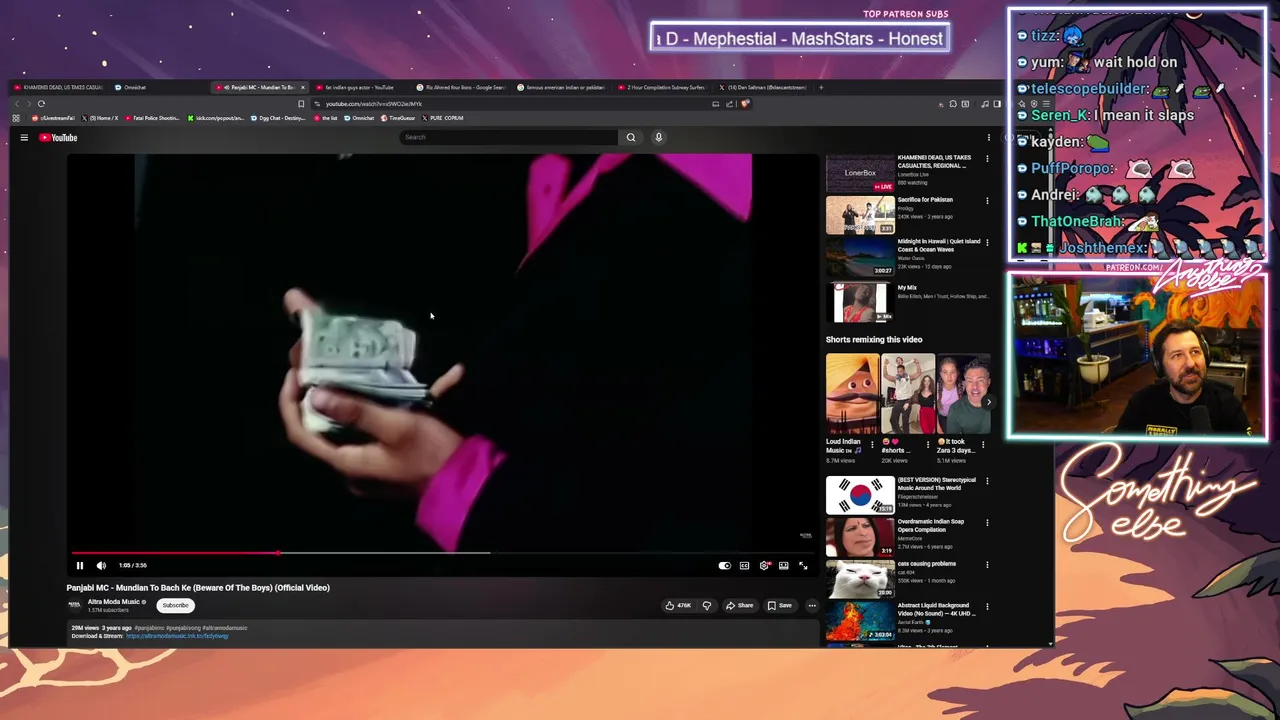1280x720 pixels.
Task: Open the PURE COPIUM bookmark
Action: tap(443, 118)
